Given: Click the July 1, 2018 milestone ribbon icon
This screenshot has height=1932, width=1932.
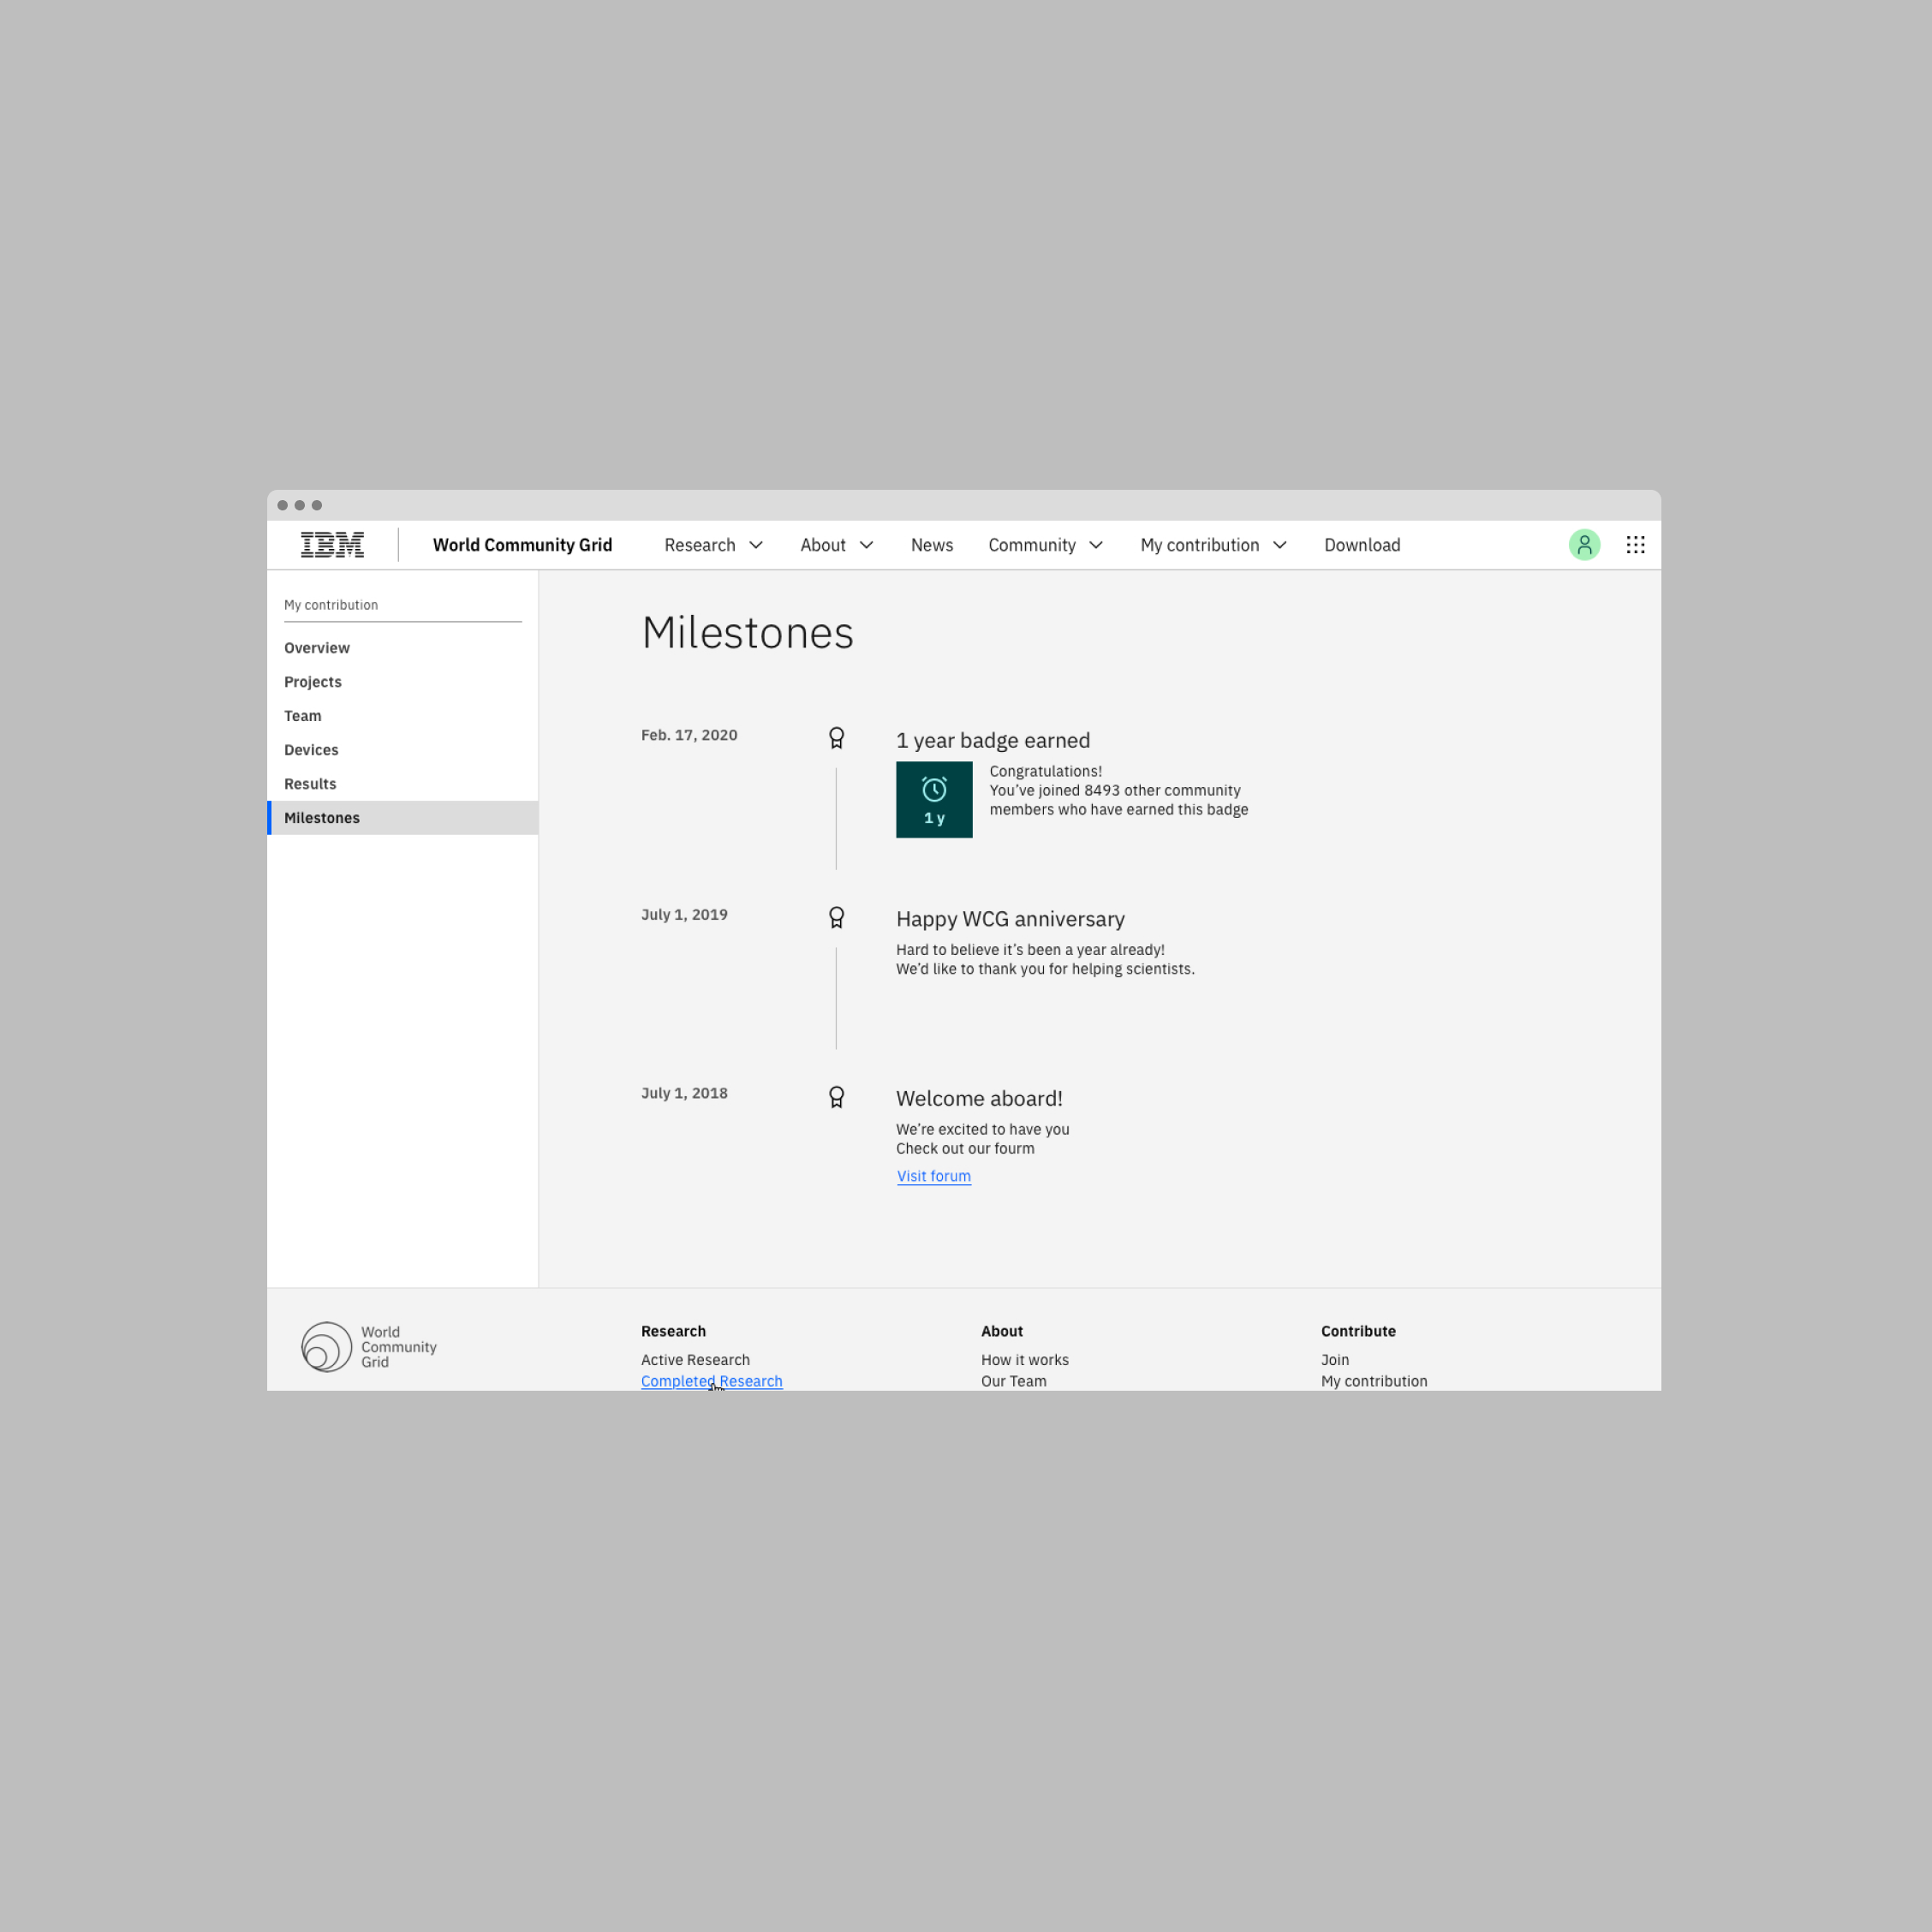Looking at the screenshot, I should pyautogui.click(x=836, y=1097).
